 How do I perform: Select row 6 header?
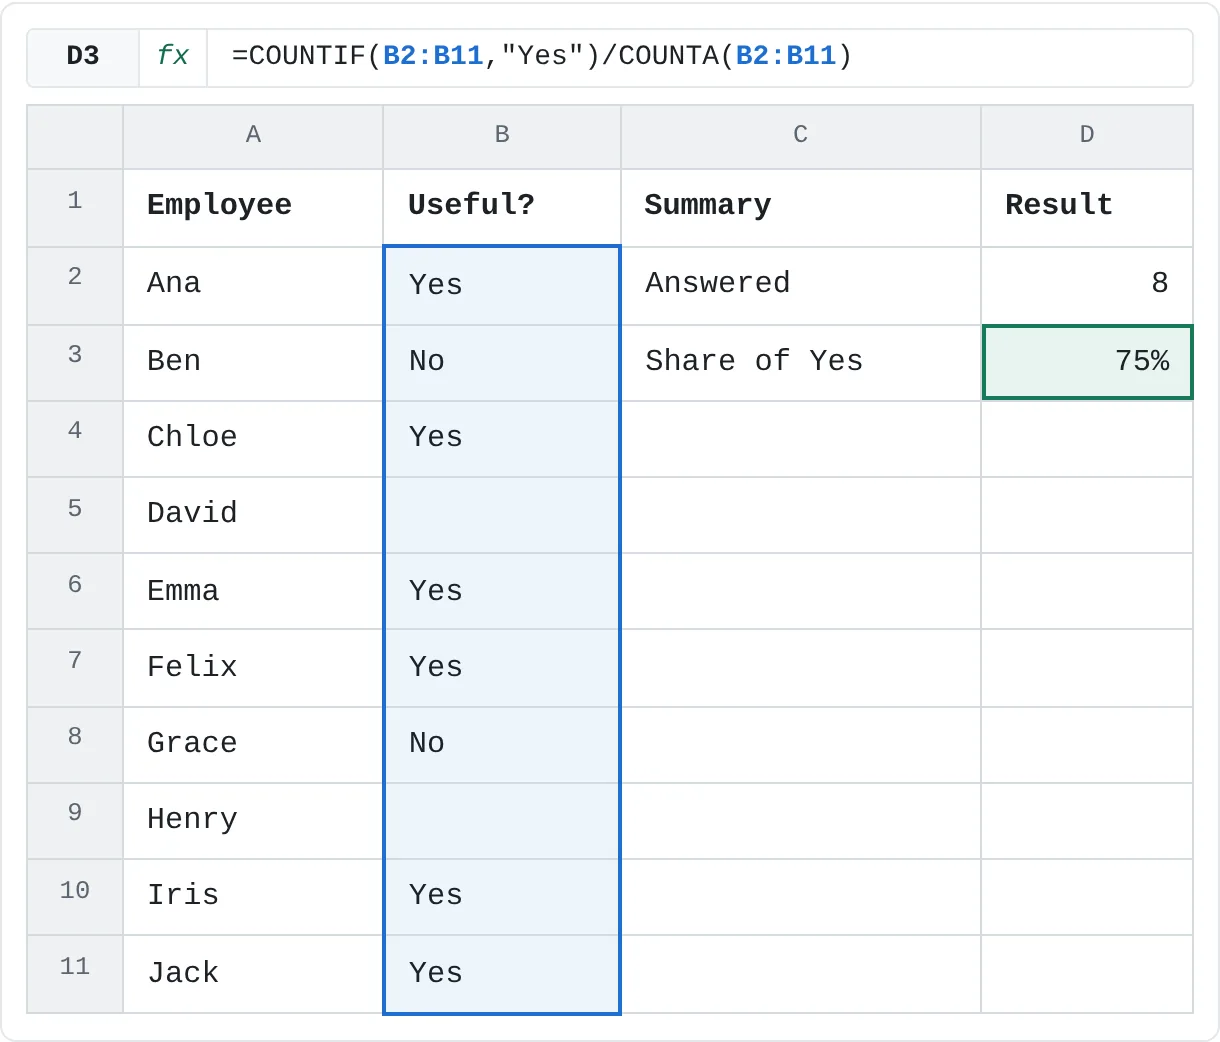pos(75,591)
